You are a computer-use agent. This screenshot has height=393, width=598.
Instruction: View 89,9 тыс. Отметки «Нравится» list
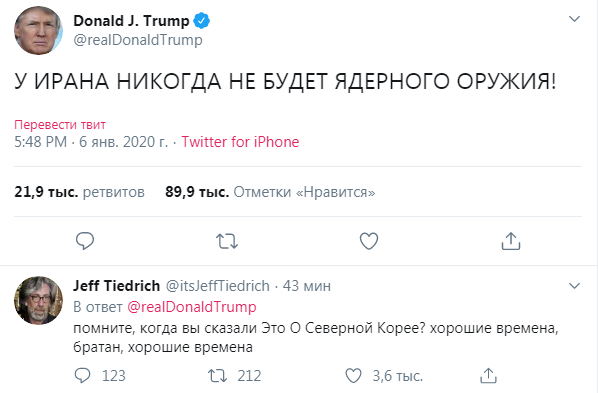[270, 192]
